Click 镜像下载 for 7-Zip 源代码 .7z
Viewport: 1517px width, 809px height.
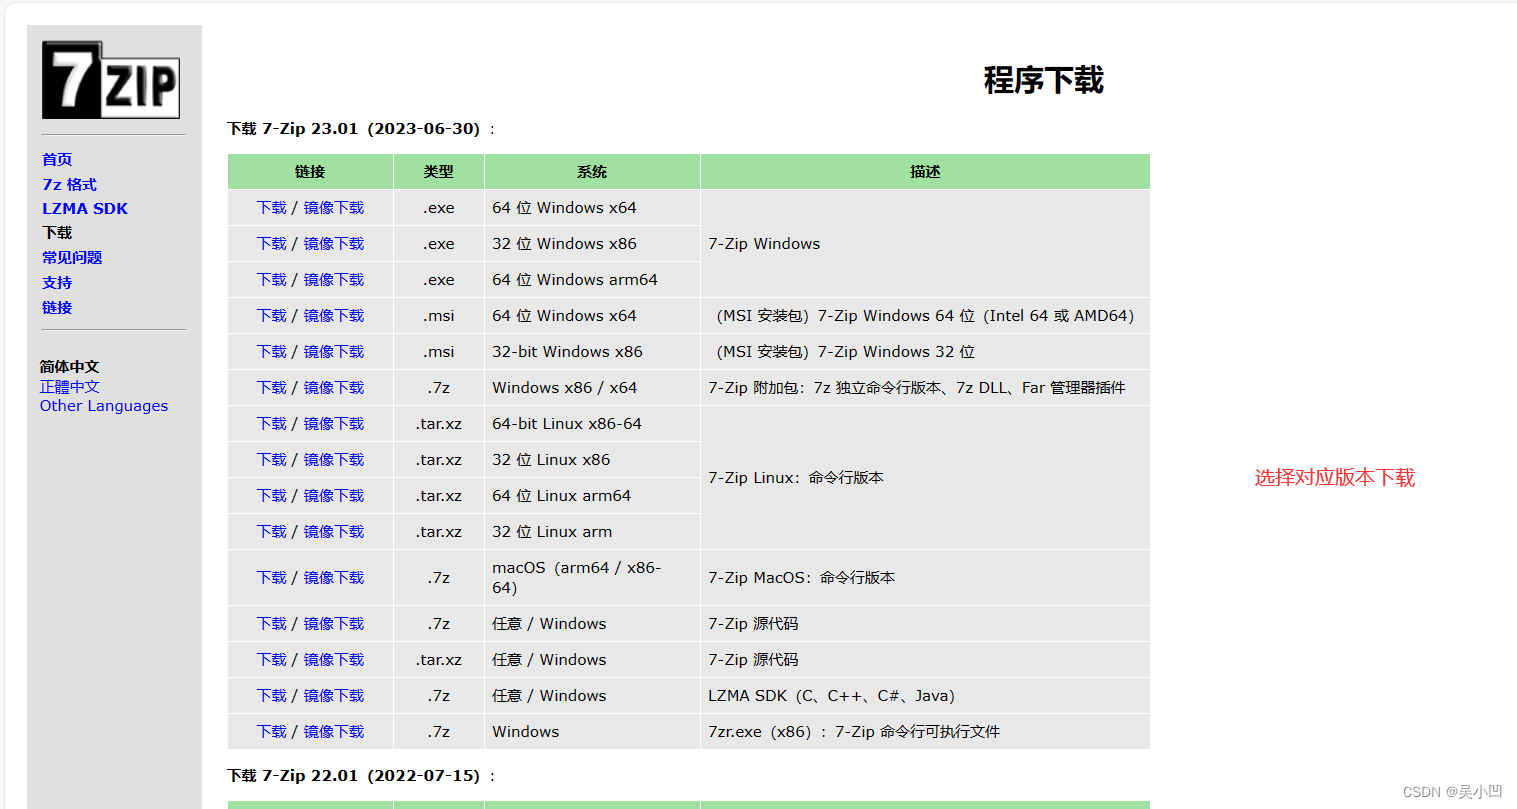334,623
